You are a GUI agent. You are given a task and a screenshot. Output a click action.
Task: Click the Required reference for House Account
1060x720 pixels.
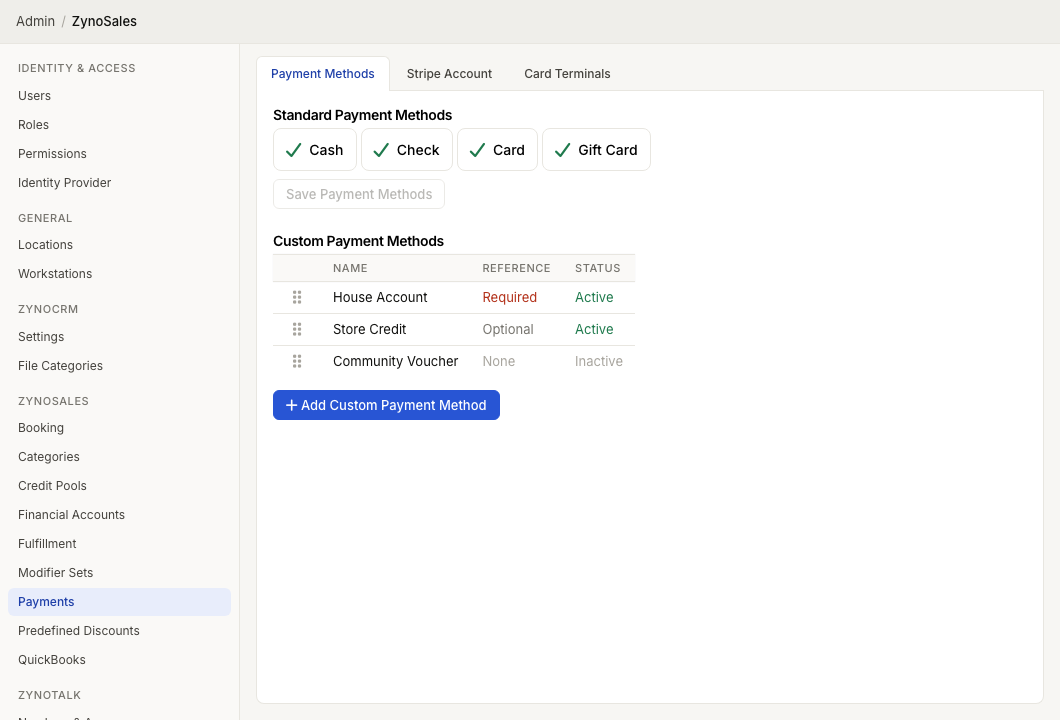click(x=510, y=297)
